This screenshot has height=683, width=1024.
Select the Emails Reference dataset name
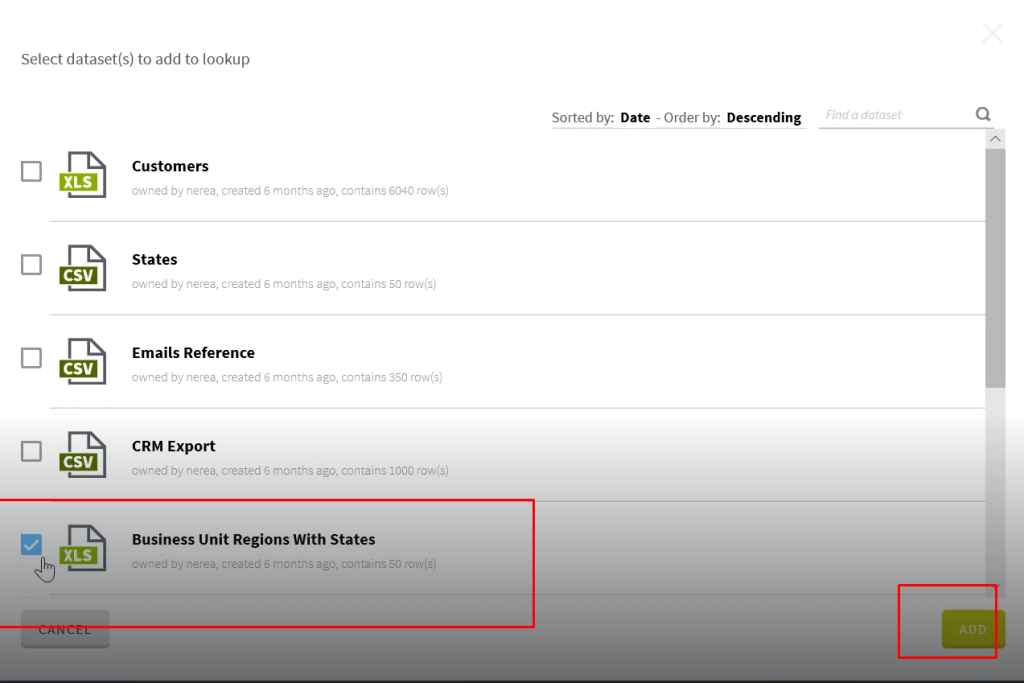coord(193,353)
